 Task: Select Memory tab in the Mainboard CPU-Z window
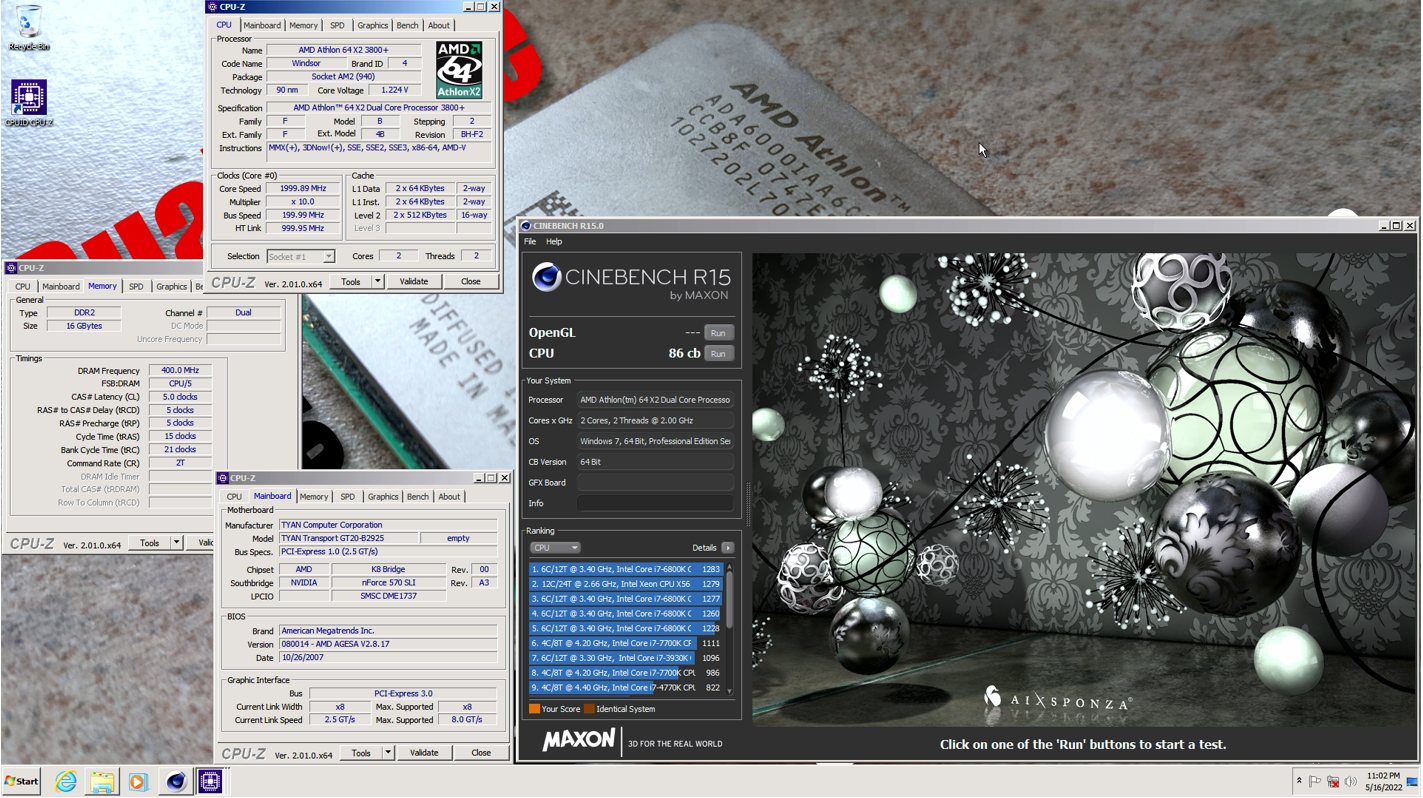click(x=313, y=497)
